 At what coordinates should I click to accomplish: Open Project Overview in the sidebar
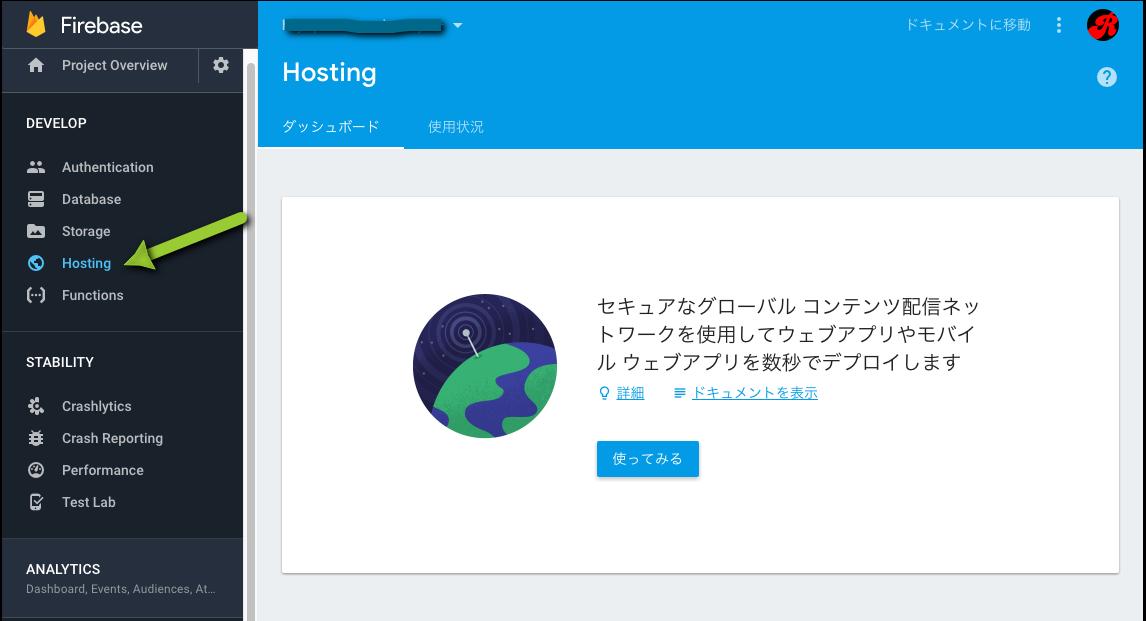pos(115,65)
